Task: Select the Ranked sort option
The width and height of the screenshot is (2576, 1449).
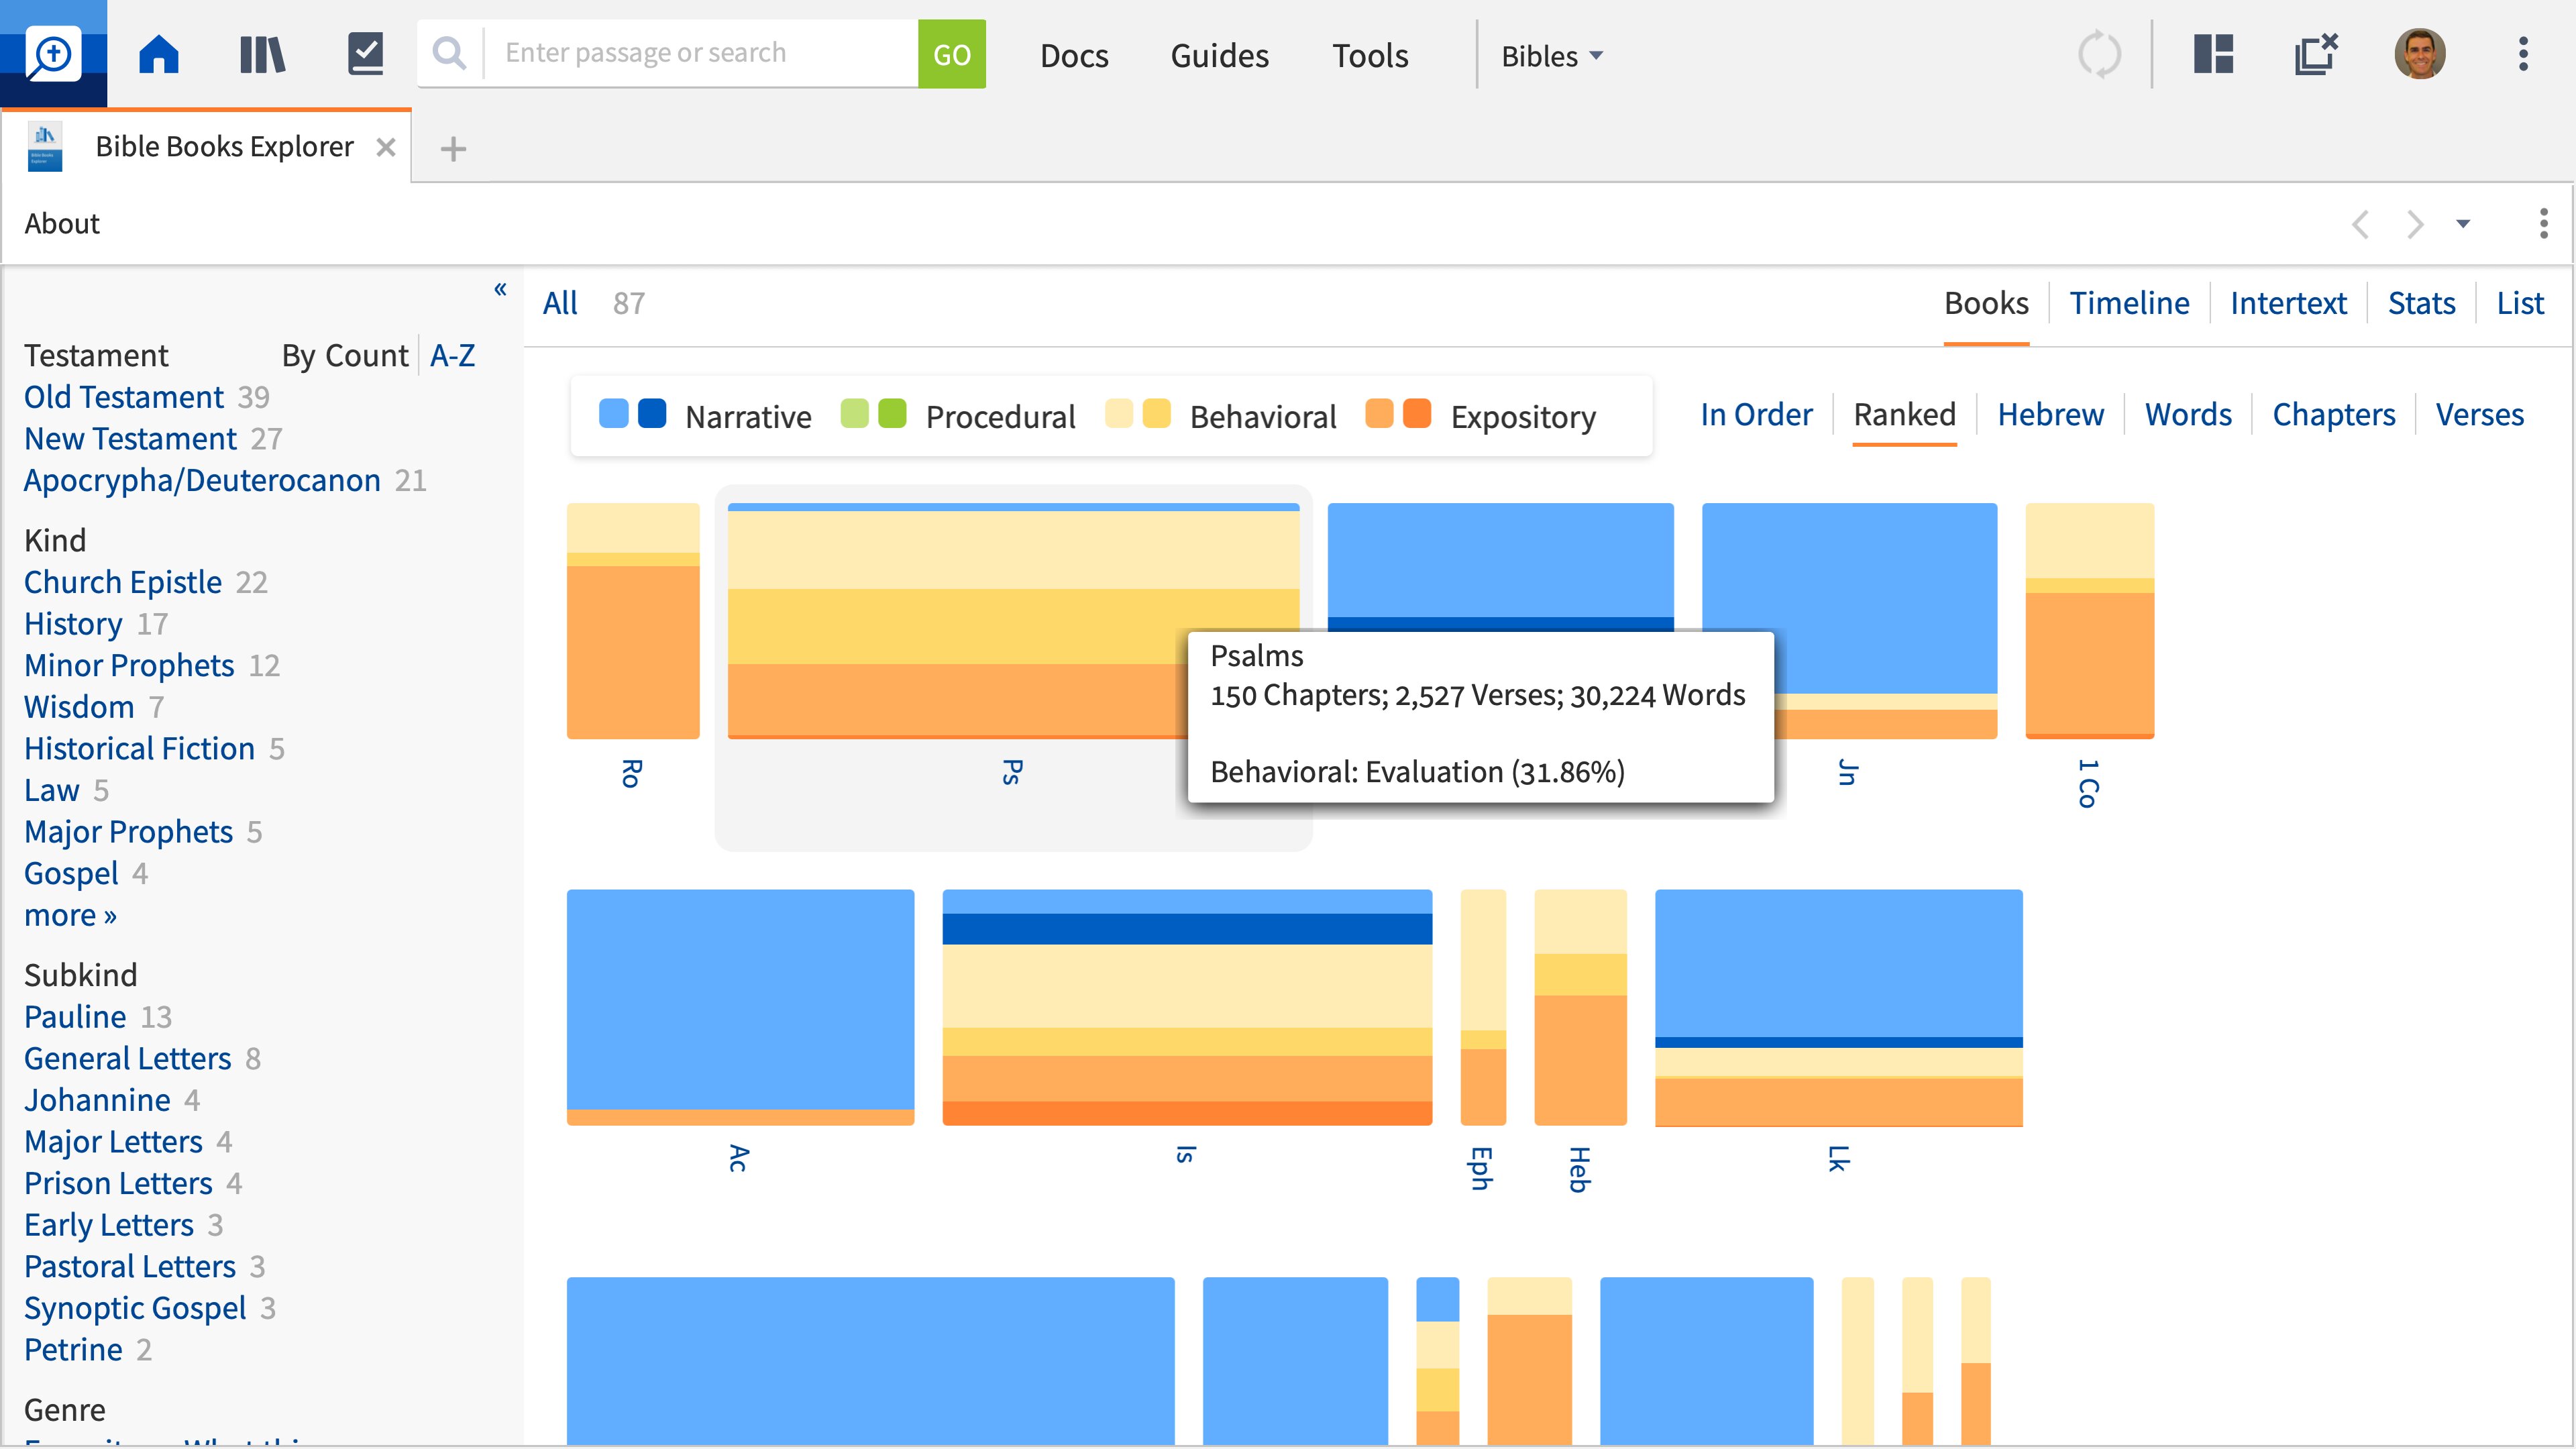Action: (x=1904, y=414)
